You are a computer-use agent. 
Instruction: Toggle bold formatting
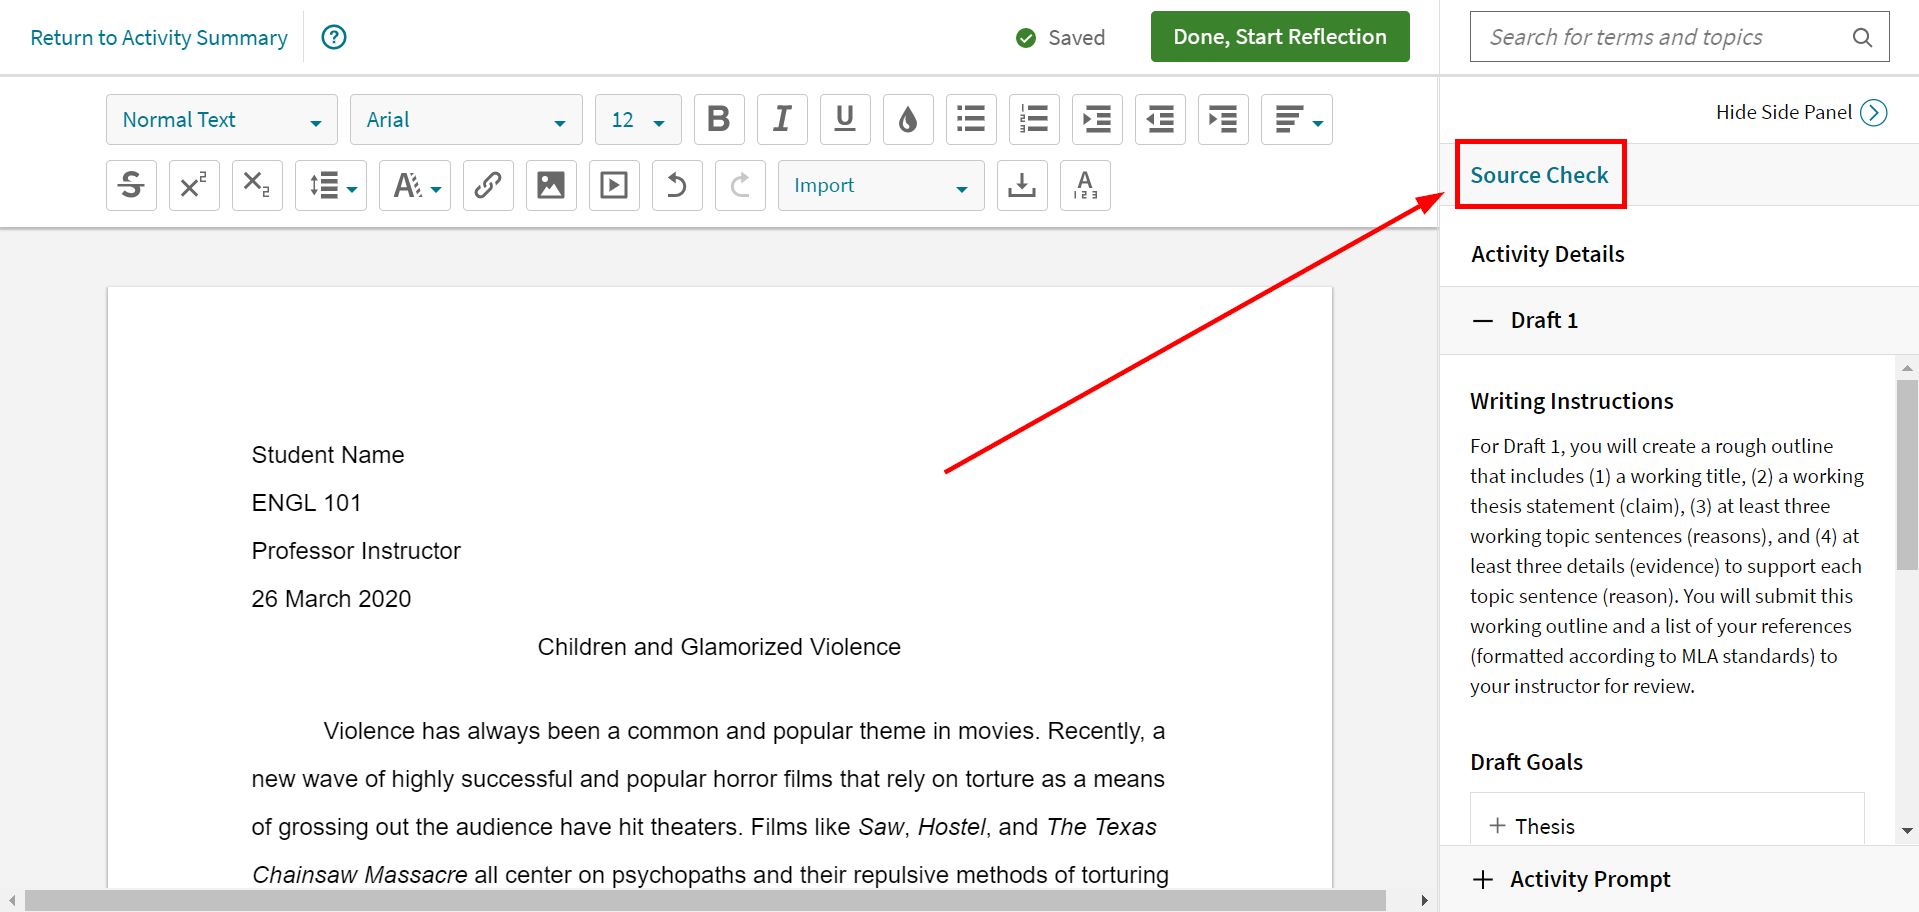[719, 119]
